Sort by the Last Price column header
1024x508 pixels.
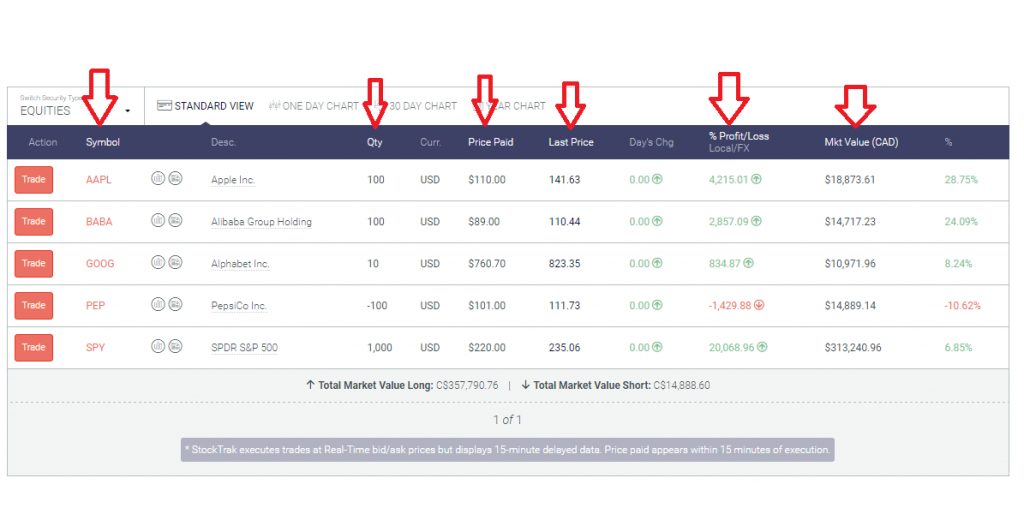[x=571, y=142]
